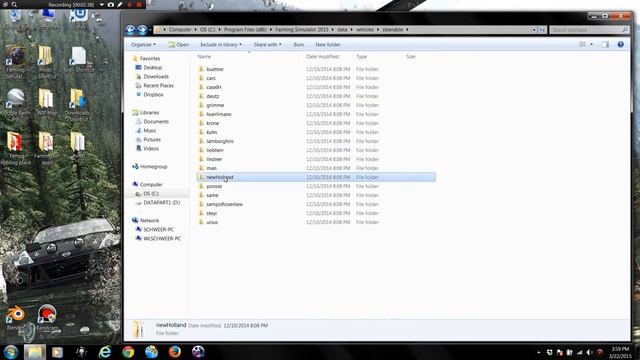Click the change view icon
Image resolution: width=640 pixels, height=360 pixels.
click(x=583, y=44)
